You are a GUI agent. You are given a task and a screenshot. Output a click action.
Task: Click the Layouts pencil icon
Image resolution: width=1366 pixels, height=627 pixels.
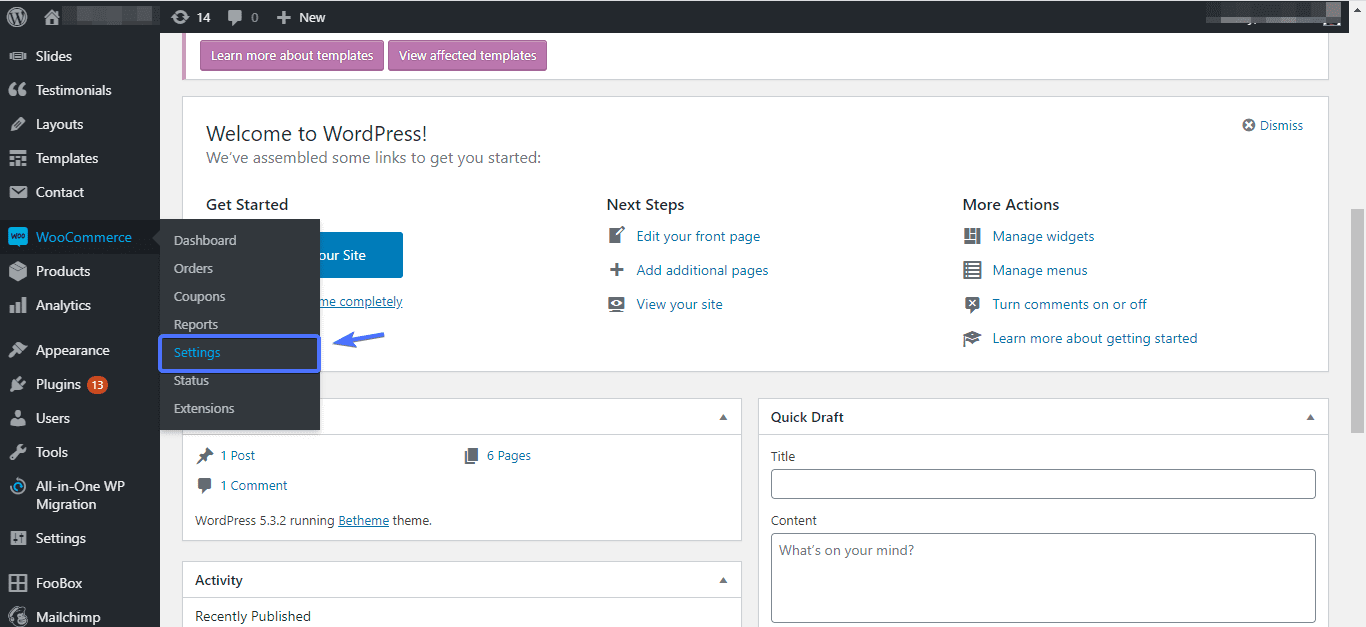coord(17,124)
